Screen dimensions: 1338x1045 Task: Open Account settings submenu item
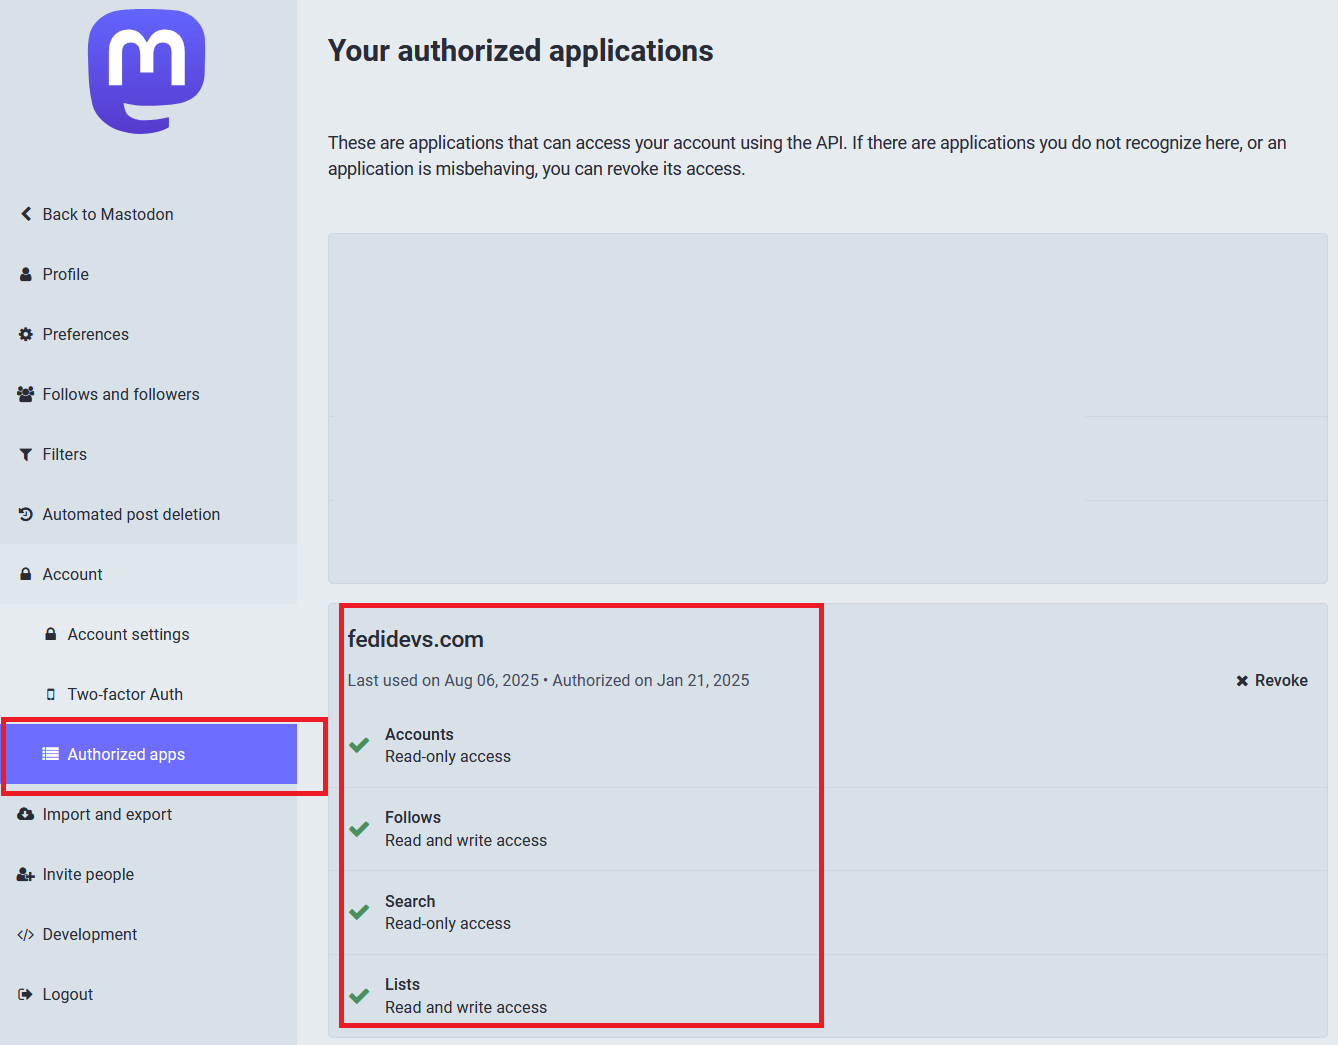point(128,634)
